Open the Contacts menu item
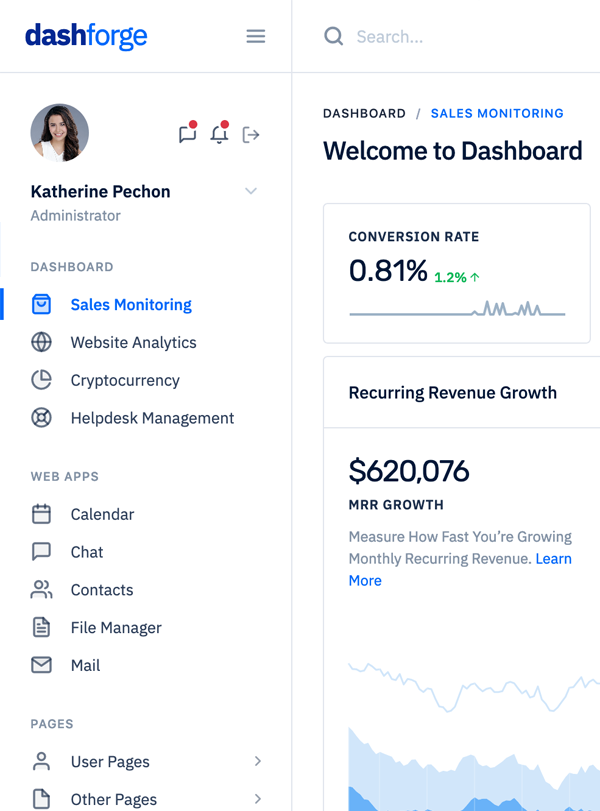This screenshot has width=600, height=811. click(101, 590)
